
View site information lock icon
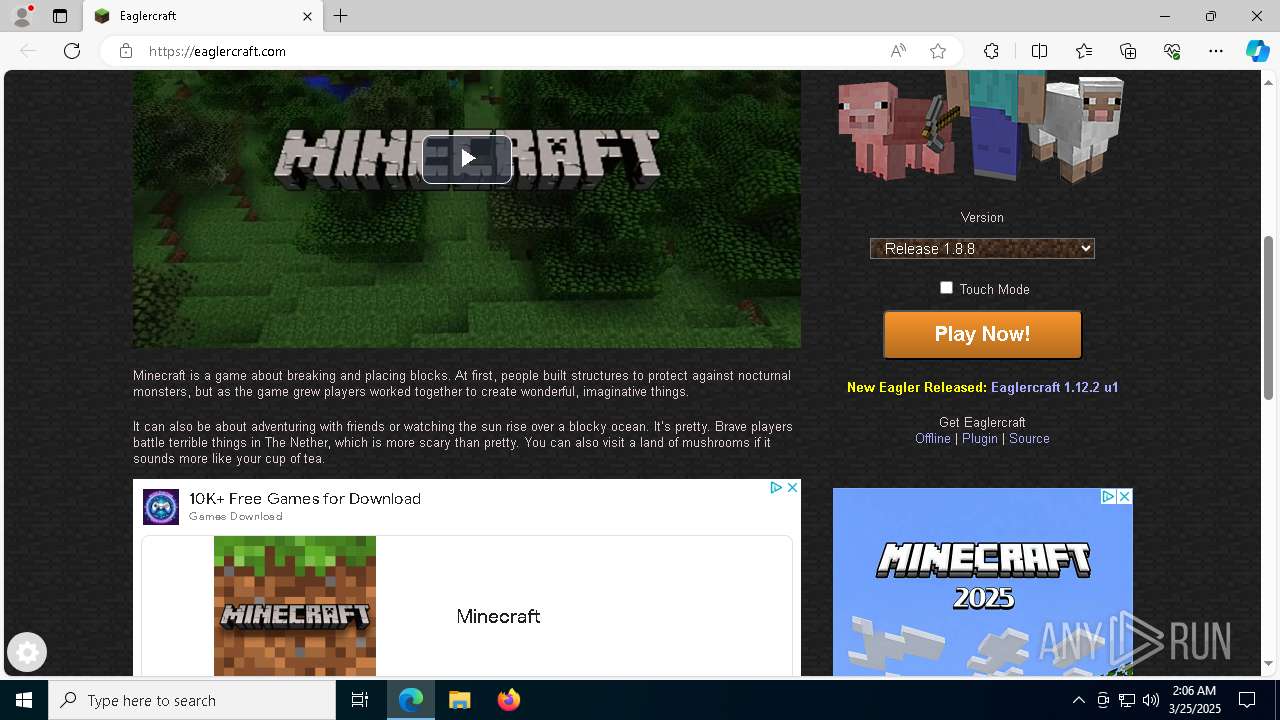pyautogui.click(x=126, y=51)
